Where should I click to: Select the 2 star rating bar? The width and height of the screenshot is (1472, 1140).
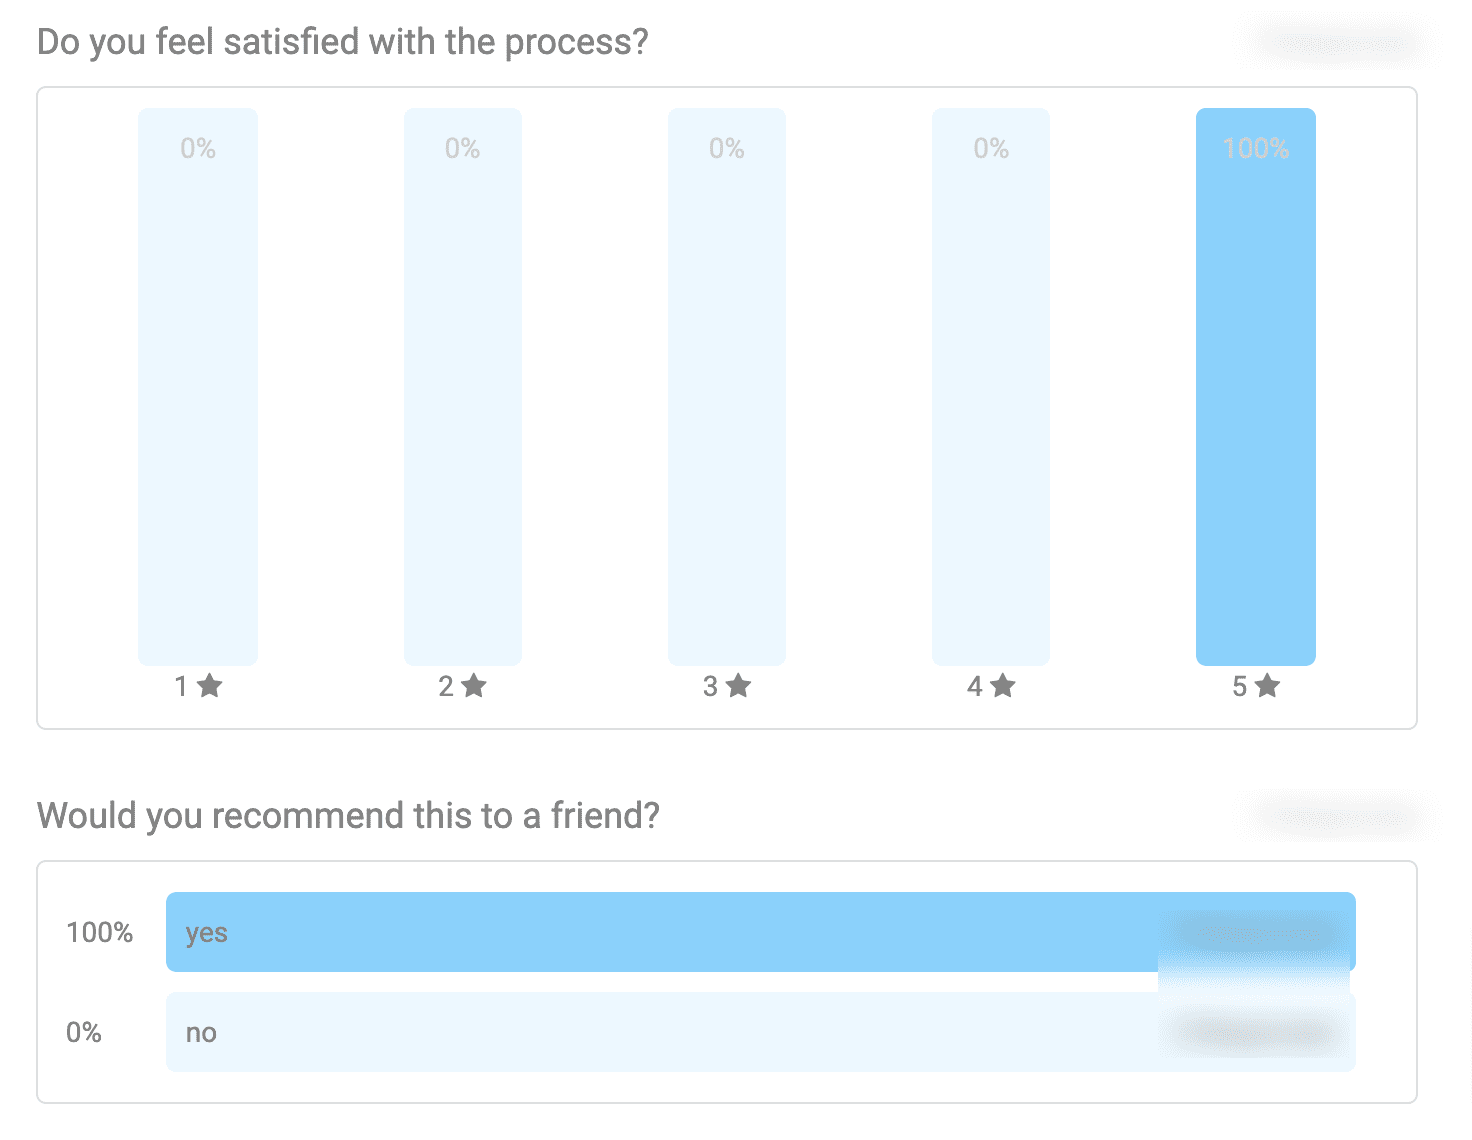point(463,386)
